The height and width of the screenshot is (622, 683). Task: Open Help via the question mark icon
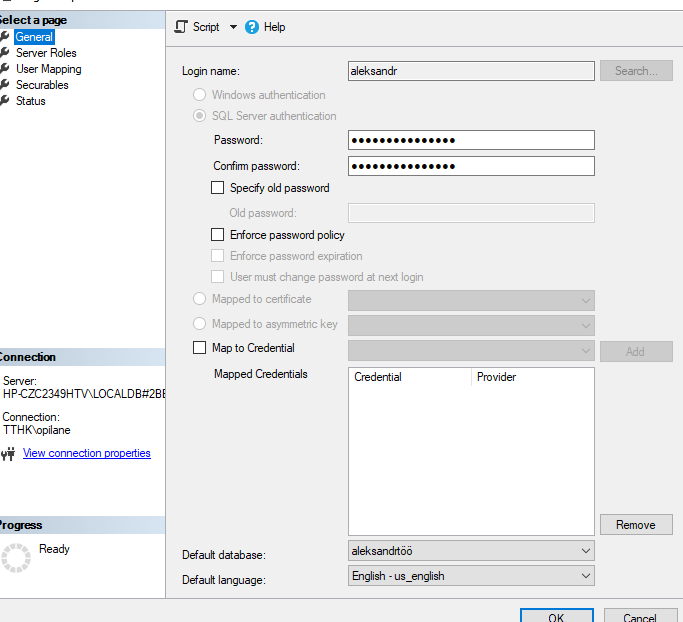pos(252,27)
